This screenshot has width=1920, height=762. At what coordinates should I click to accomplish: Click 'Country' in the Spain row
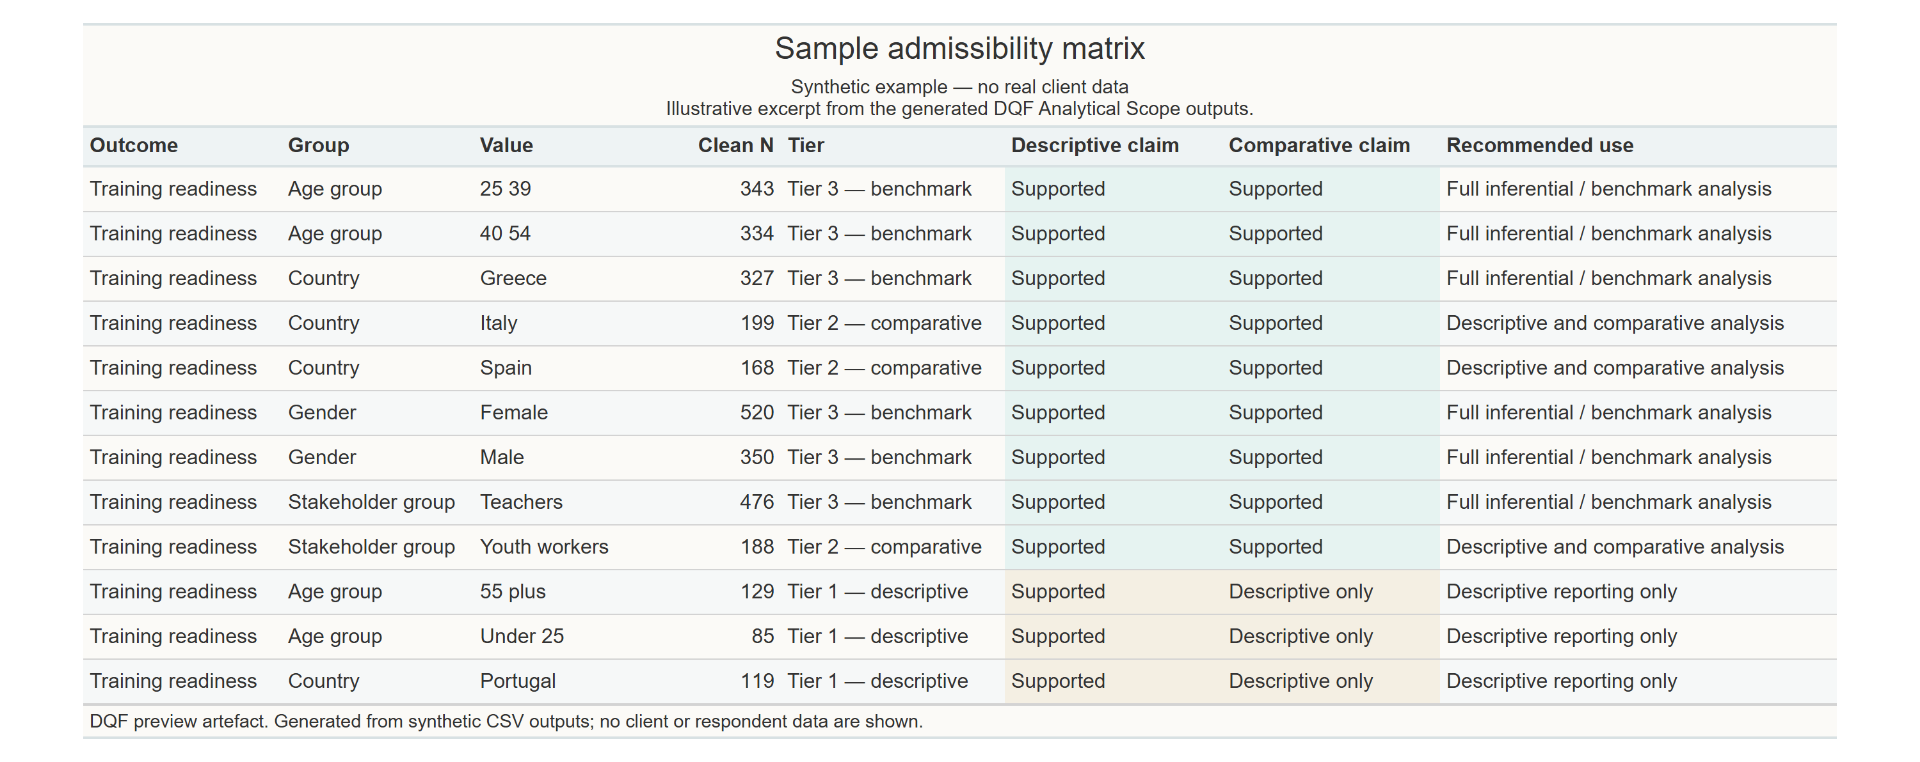pos(323,368)
